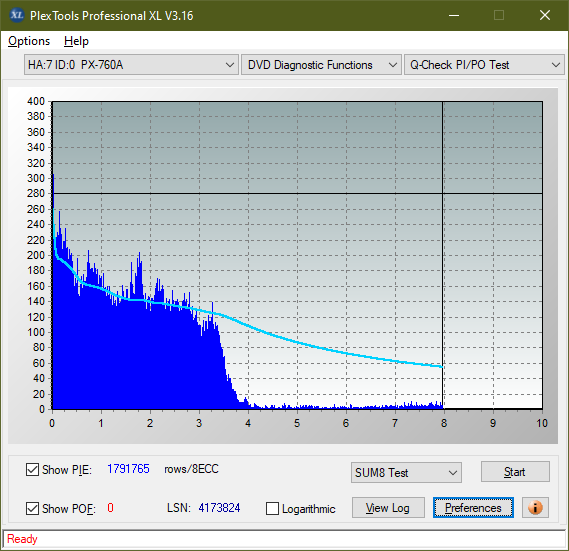
Task: Enable the Logarithmic checkbox
Action: click(272, 509)
